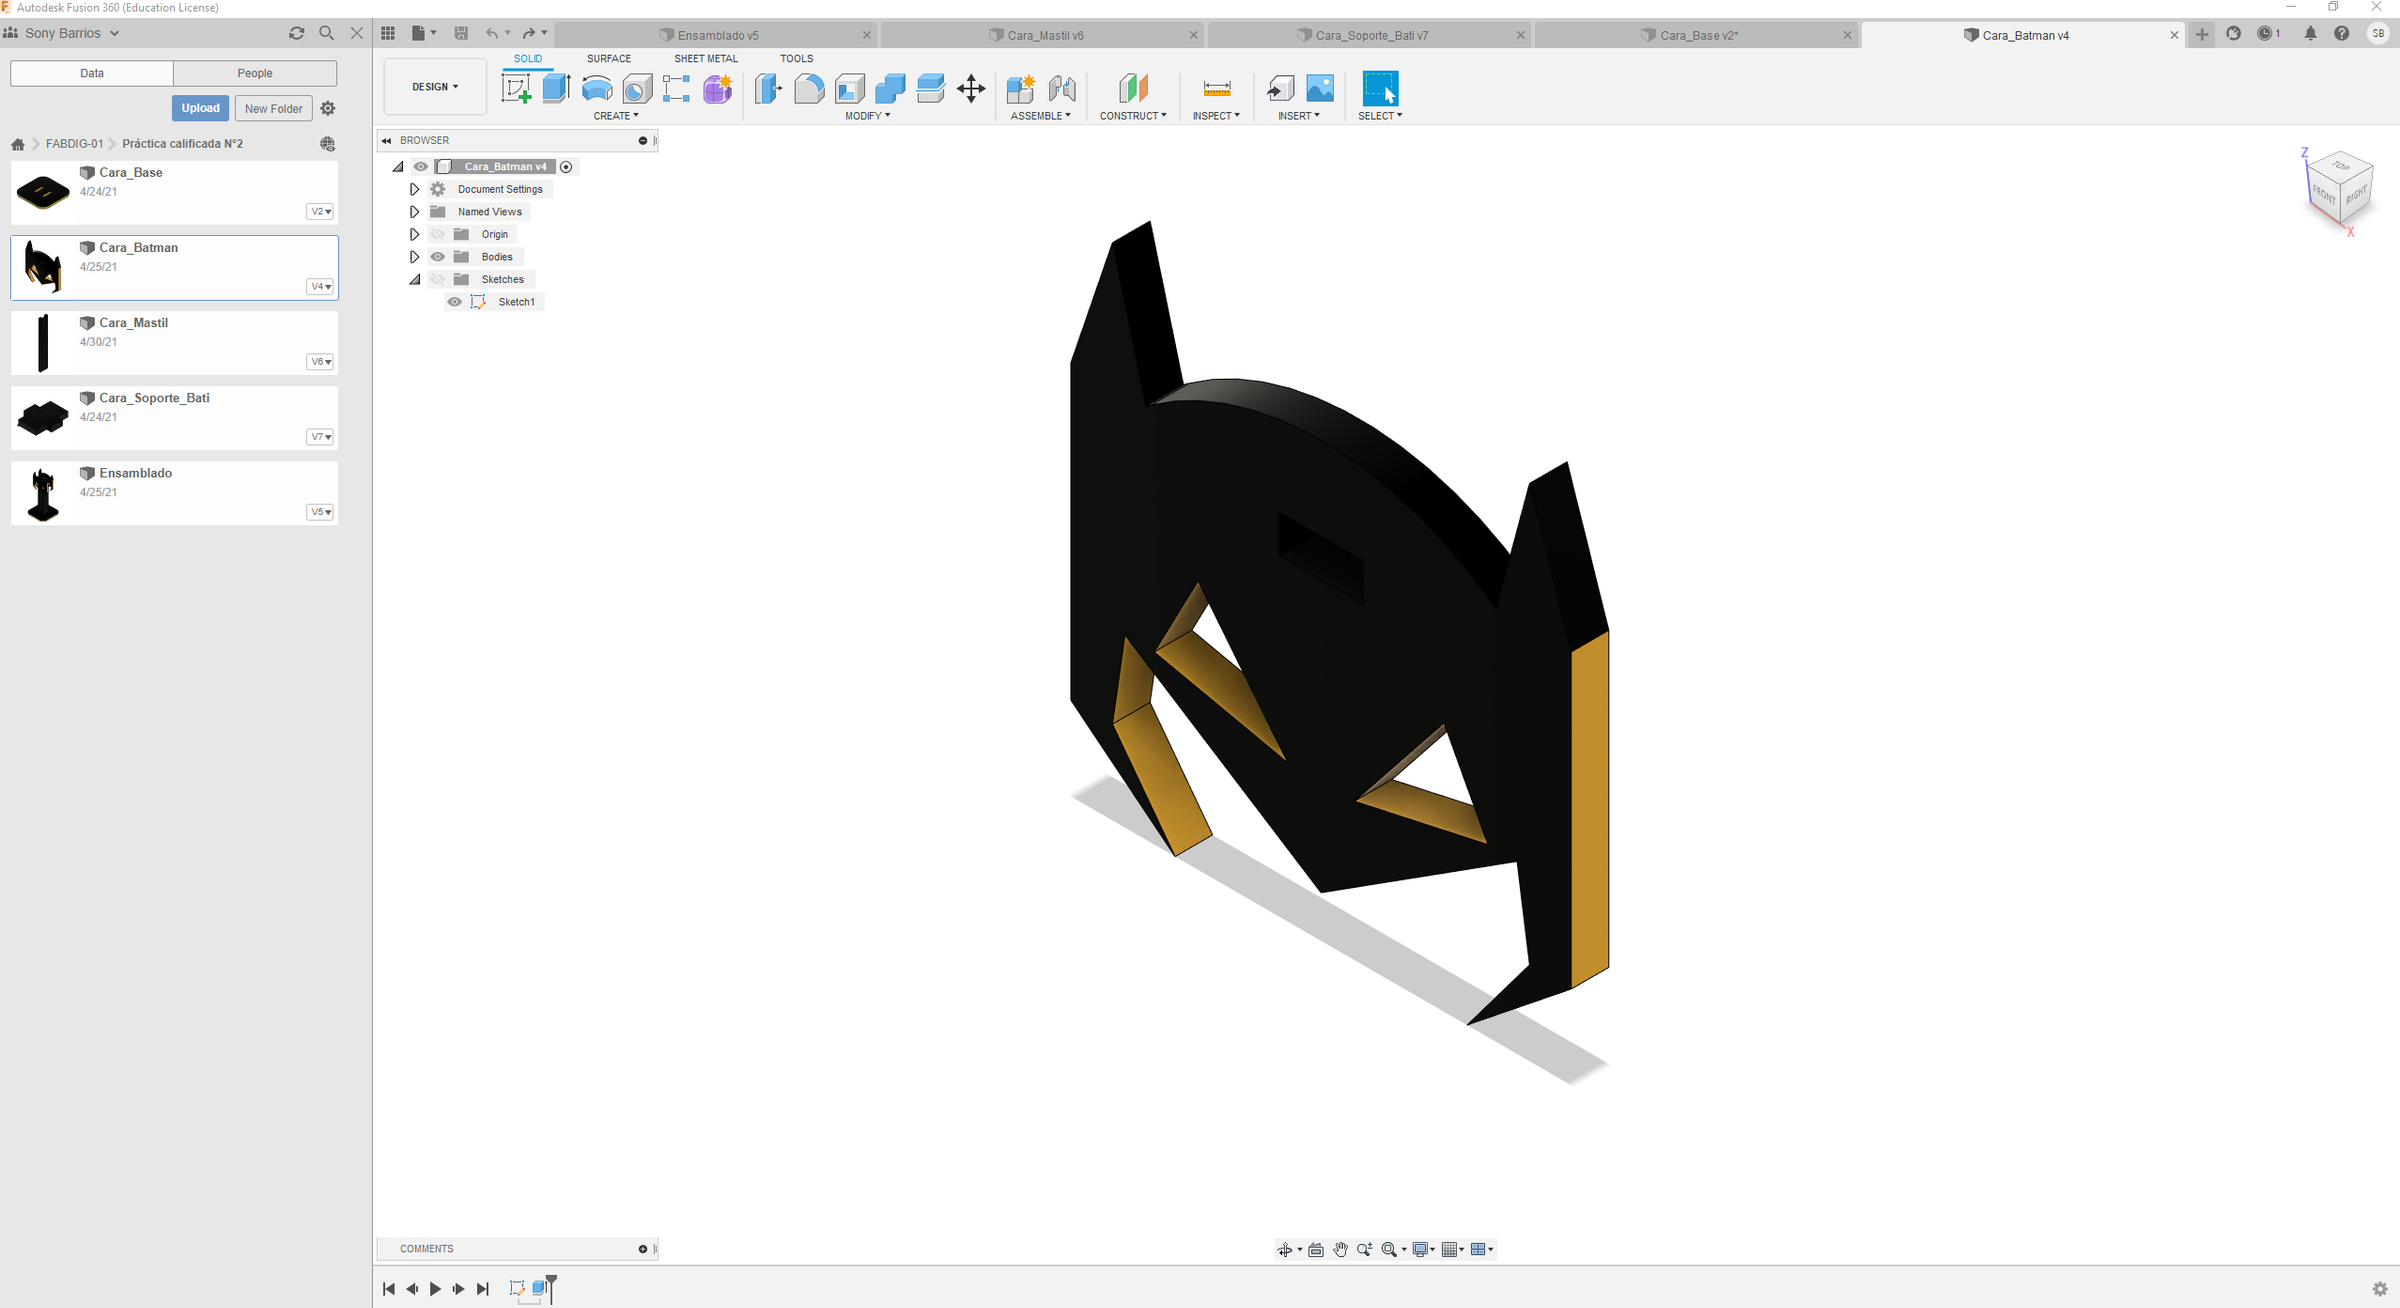Open the CREATE dropdown menu
The image size is (2400, 1308).
616,116
